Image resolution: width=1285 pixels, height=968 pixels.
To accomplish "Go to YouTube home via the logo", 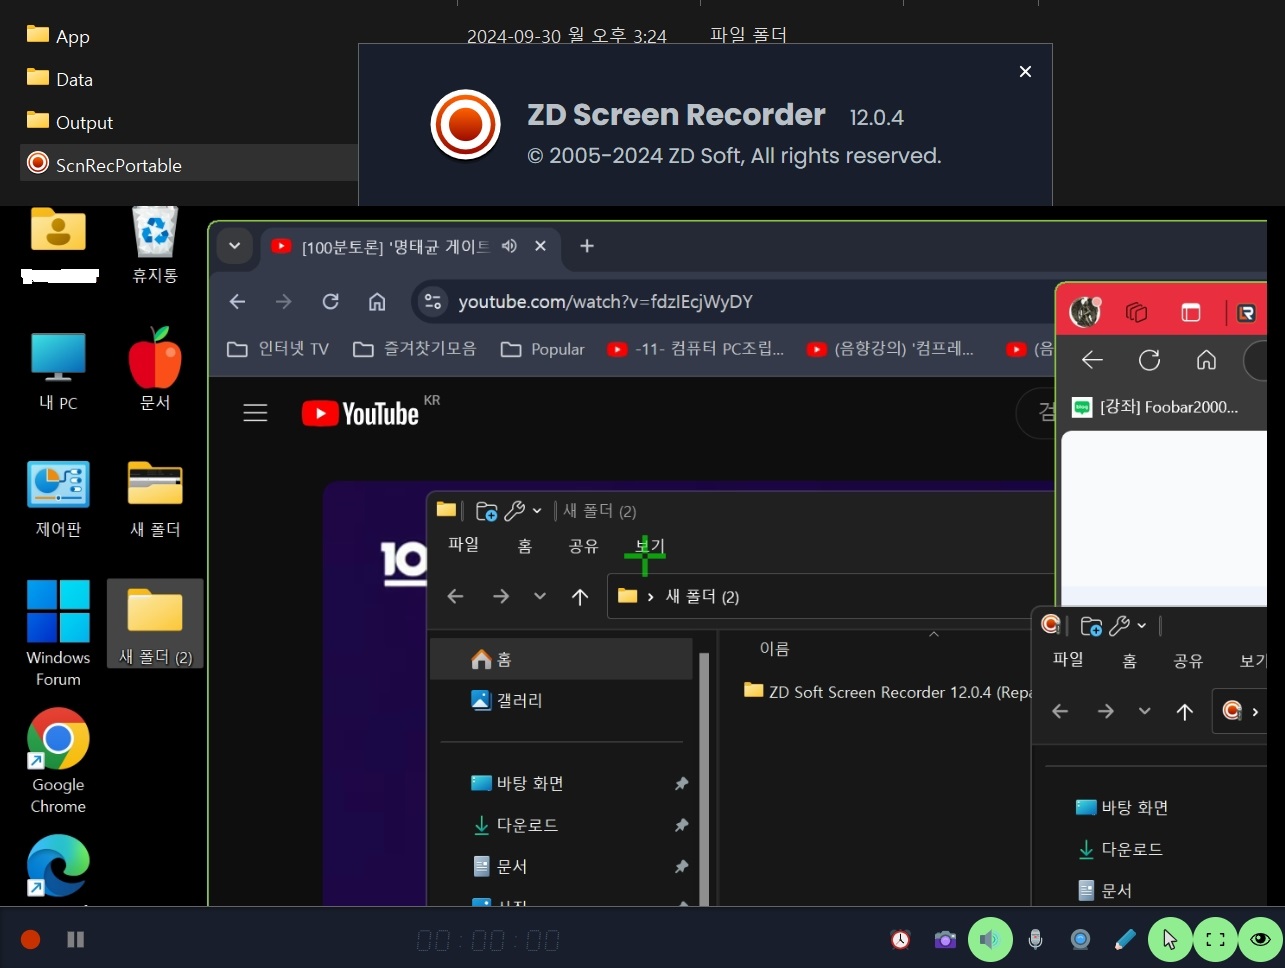I will pos(360,413).
